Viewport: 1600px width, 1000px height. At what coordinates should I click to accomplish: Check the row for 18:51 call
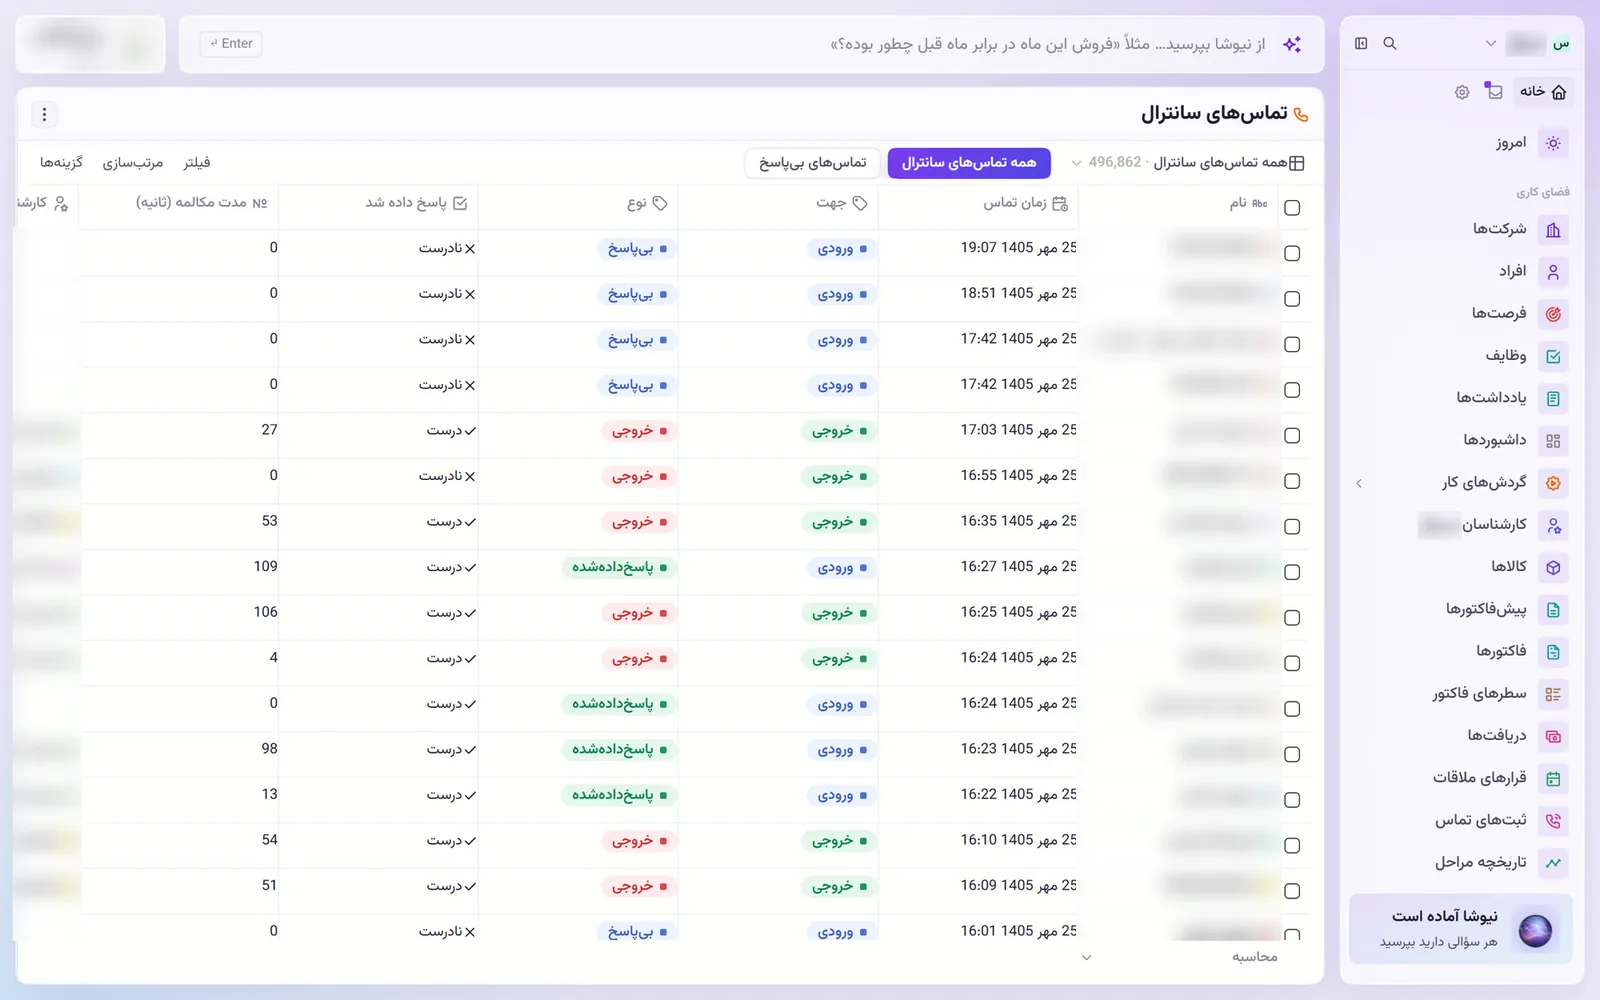[x=1292, y=299]
